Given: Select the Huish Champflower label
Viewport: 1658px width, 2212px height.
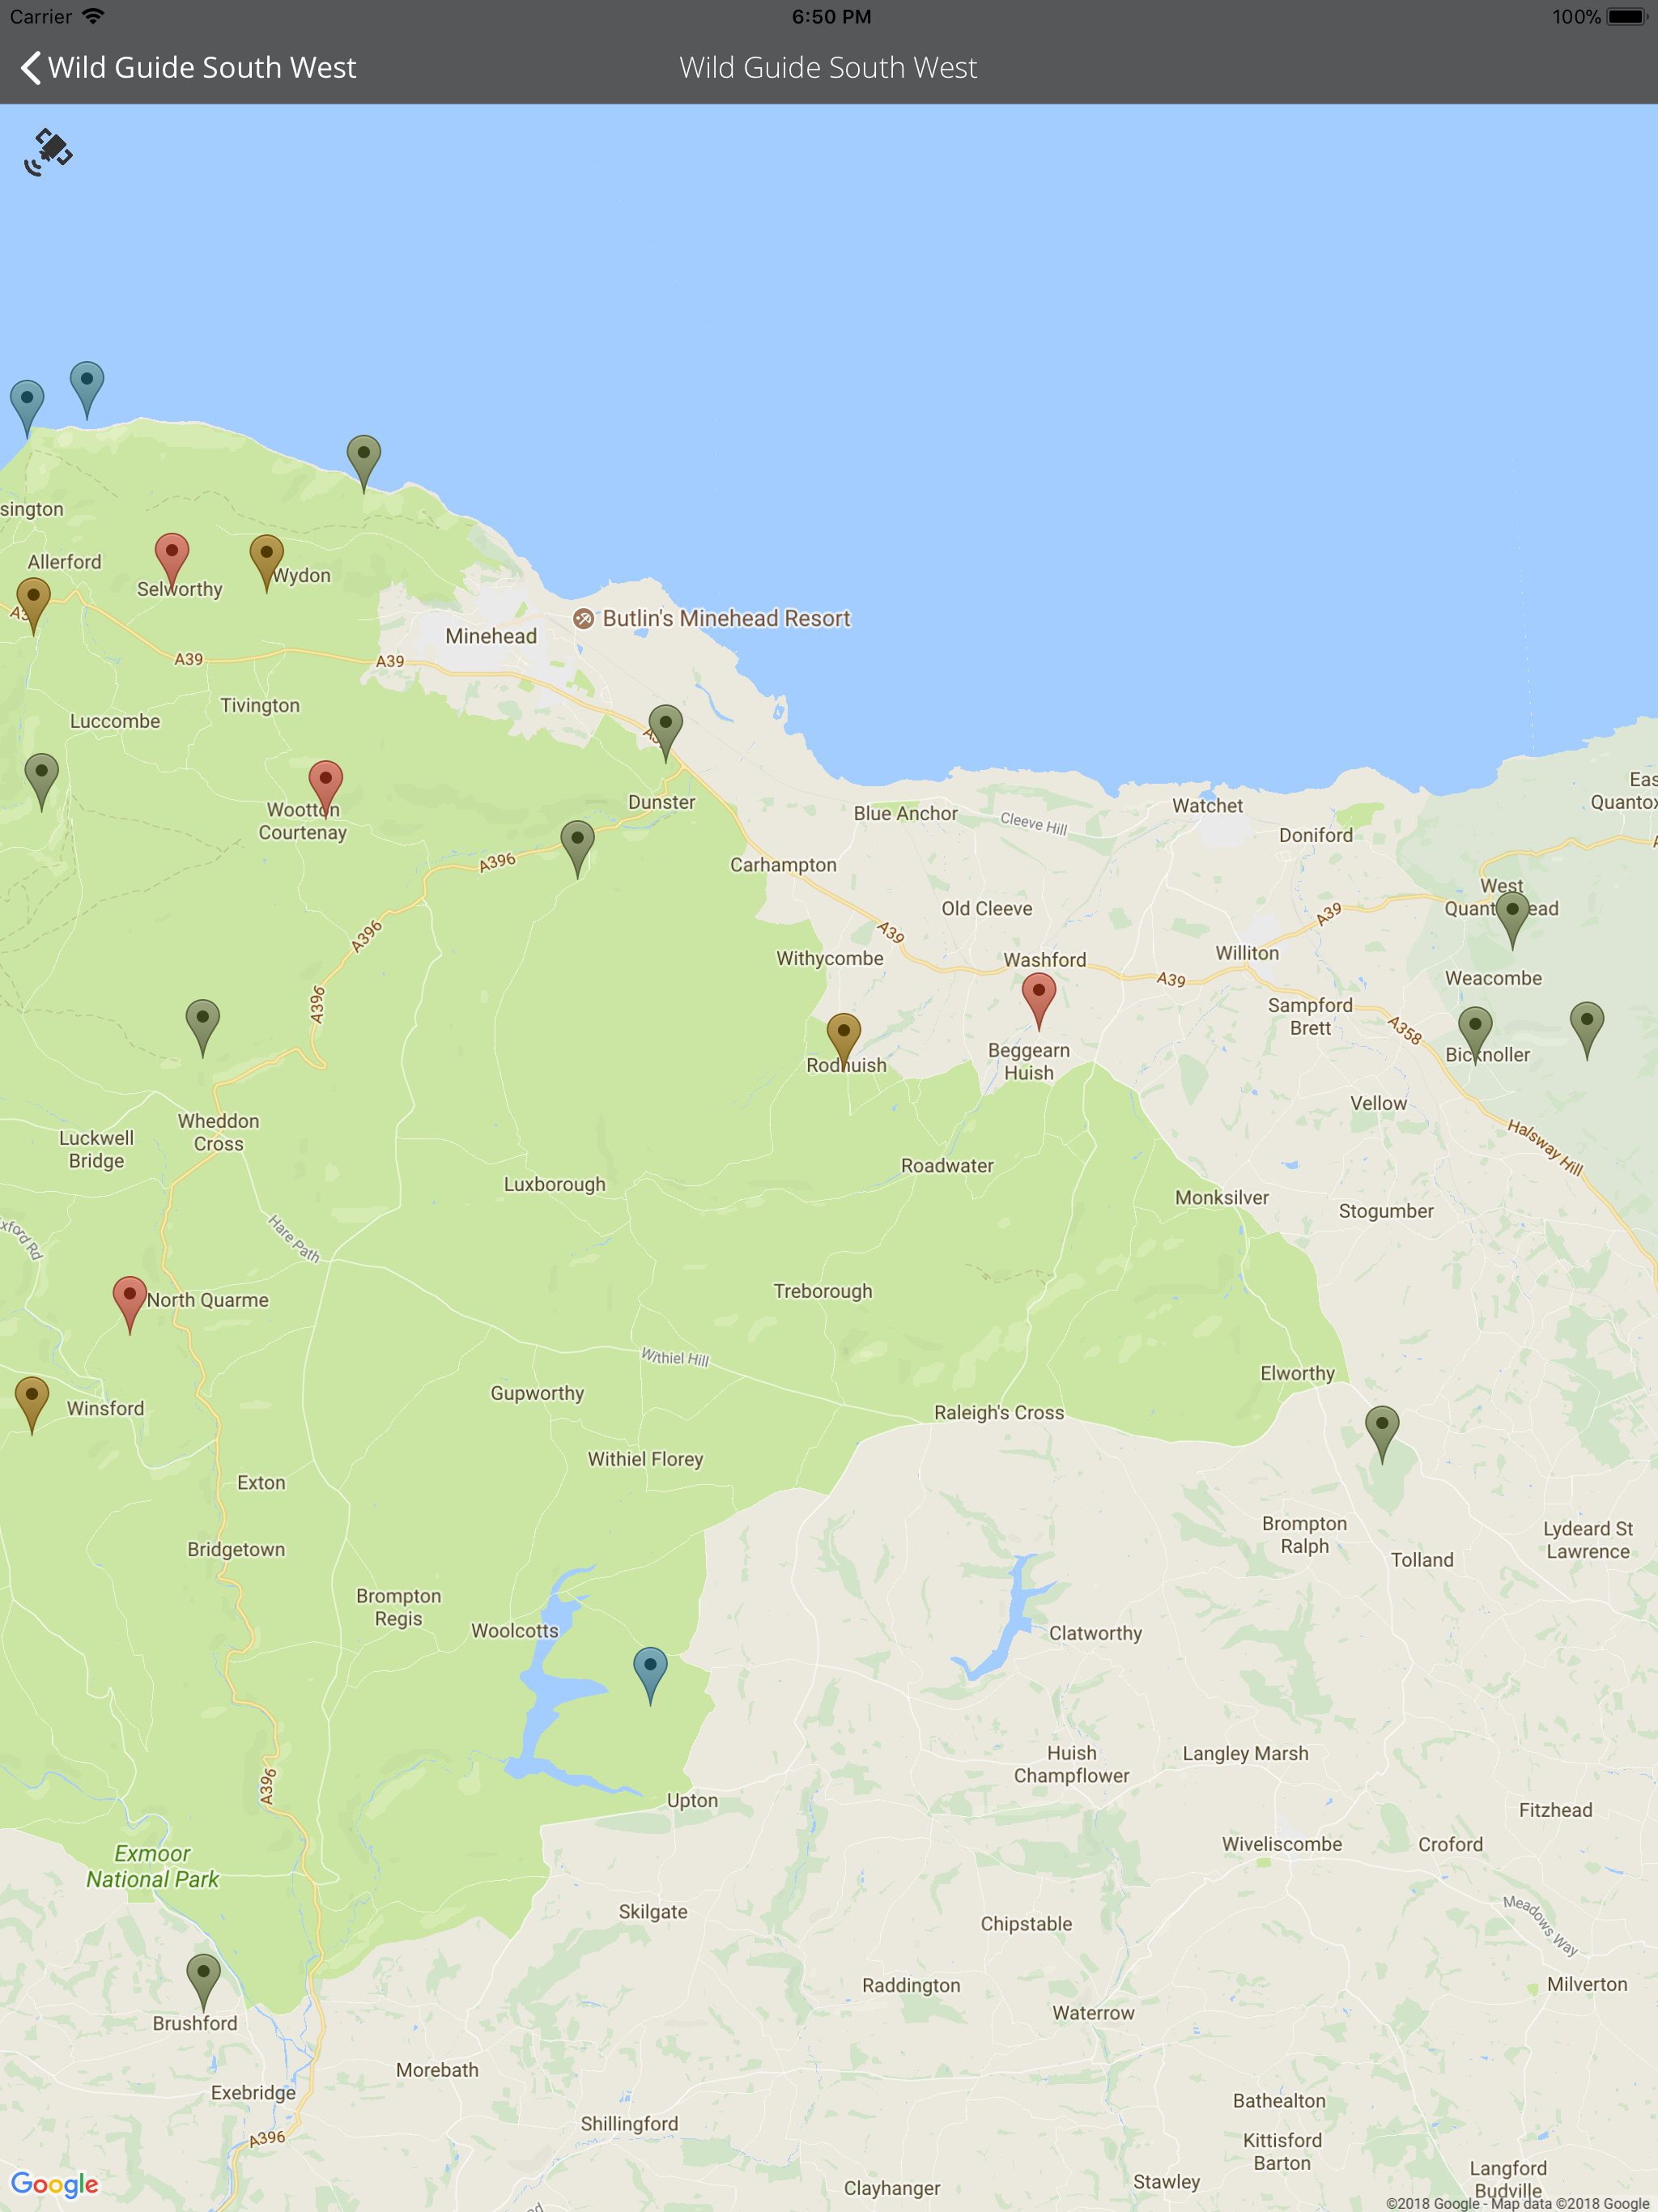Looking at the screenshot, I should point(1071,1764).
